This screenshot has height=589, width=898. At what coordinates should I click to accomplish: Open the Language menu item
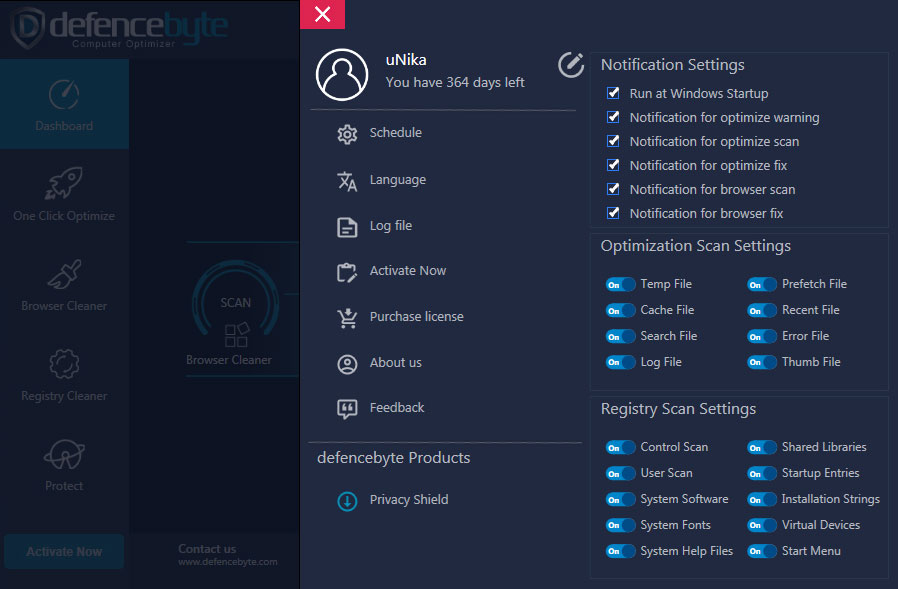[398, 180]
